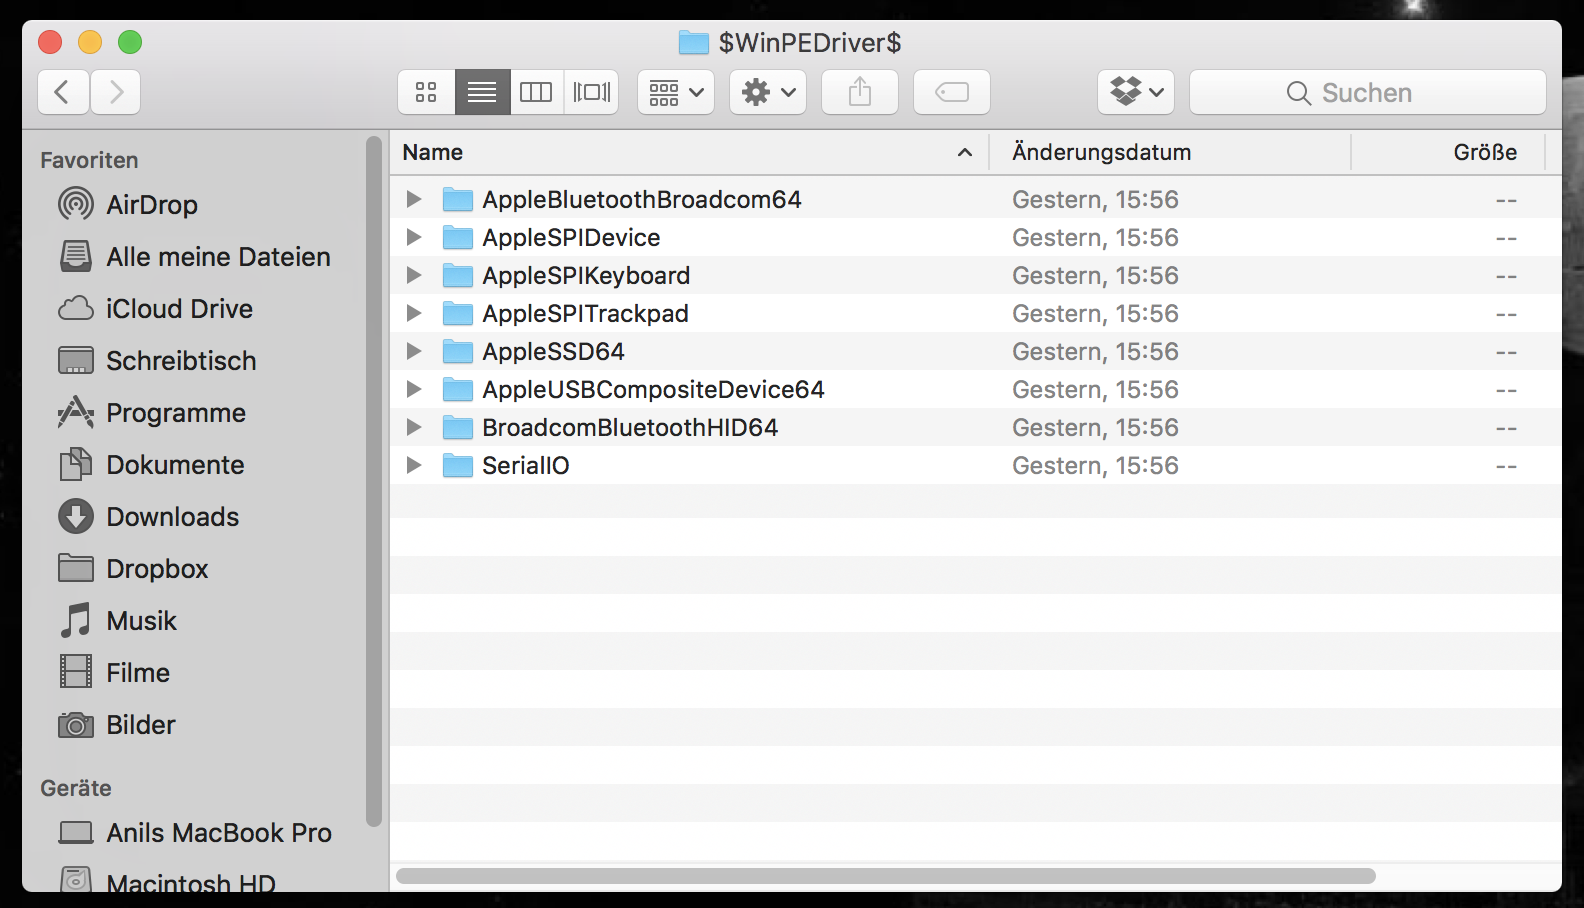Switch to Cover Flow view

click(592, 92)
